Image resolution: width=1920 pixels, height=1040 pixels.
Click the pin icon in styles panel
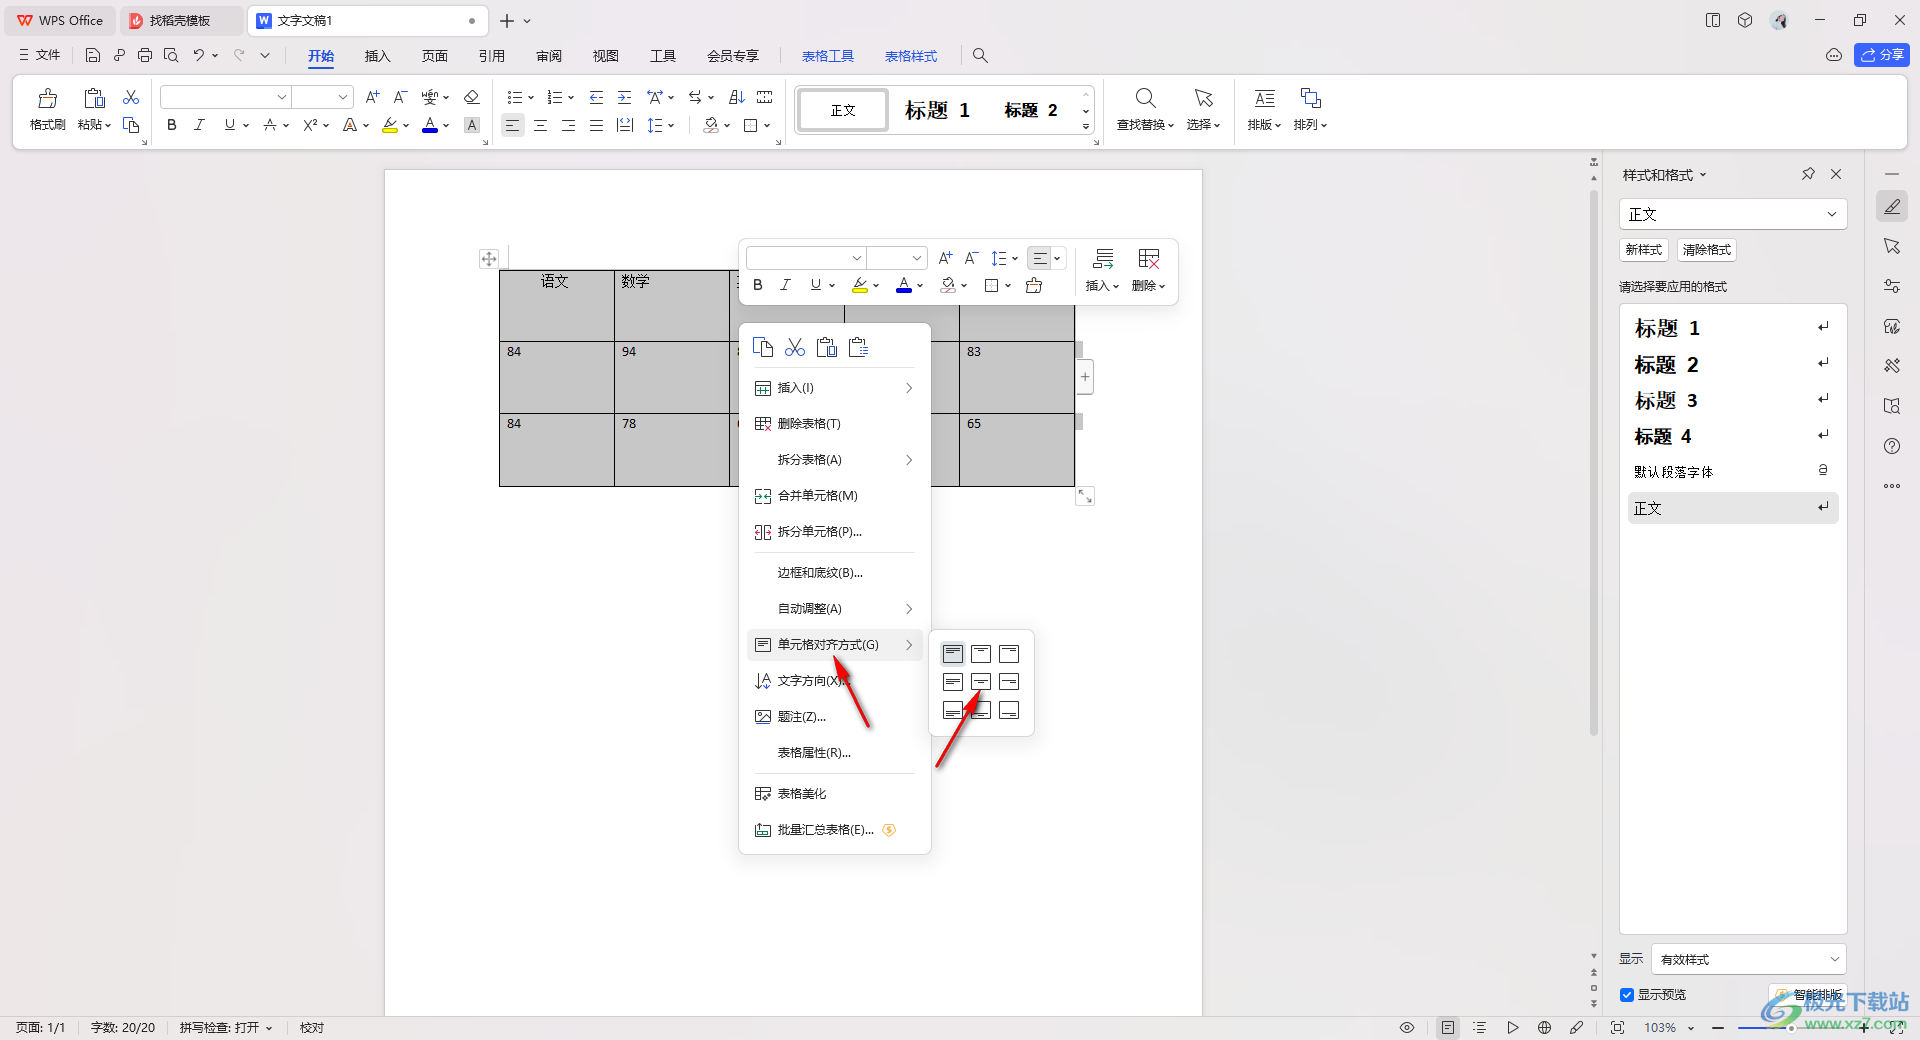(x=1808, y=174)
